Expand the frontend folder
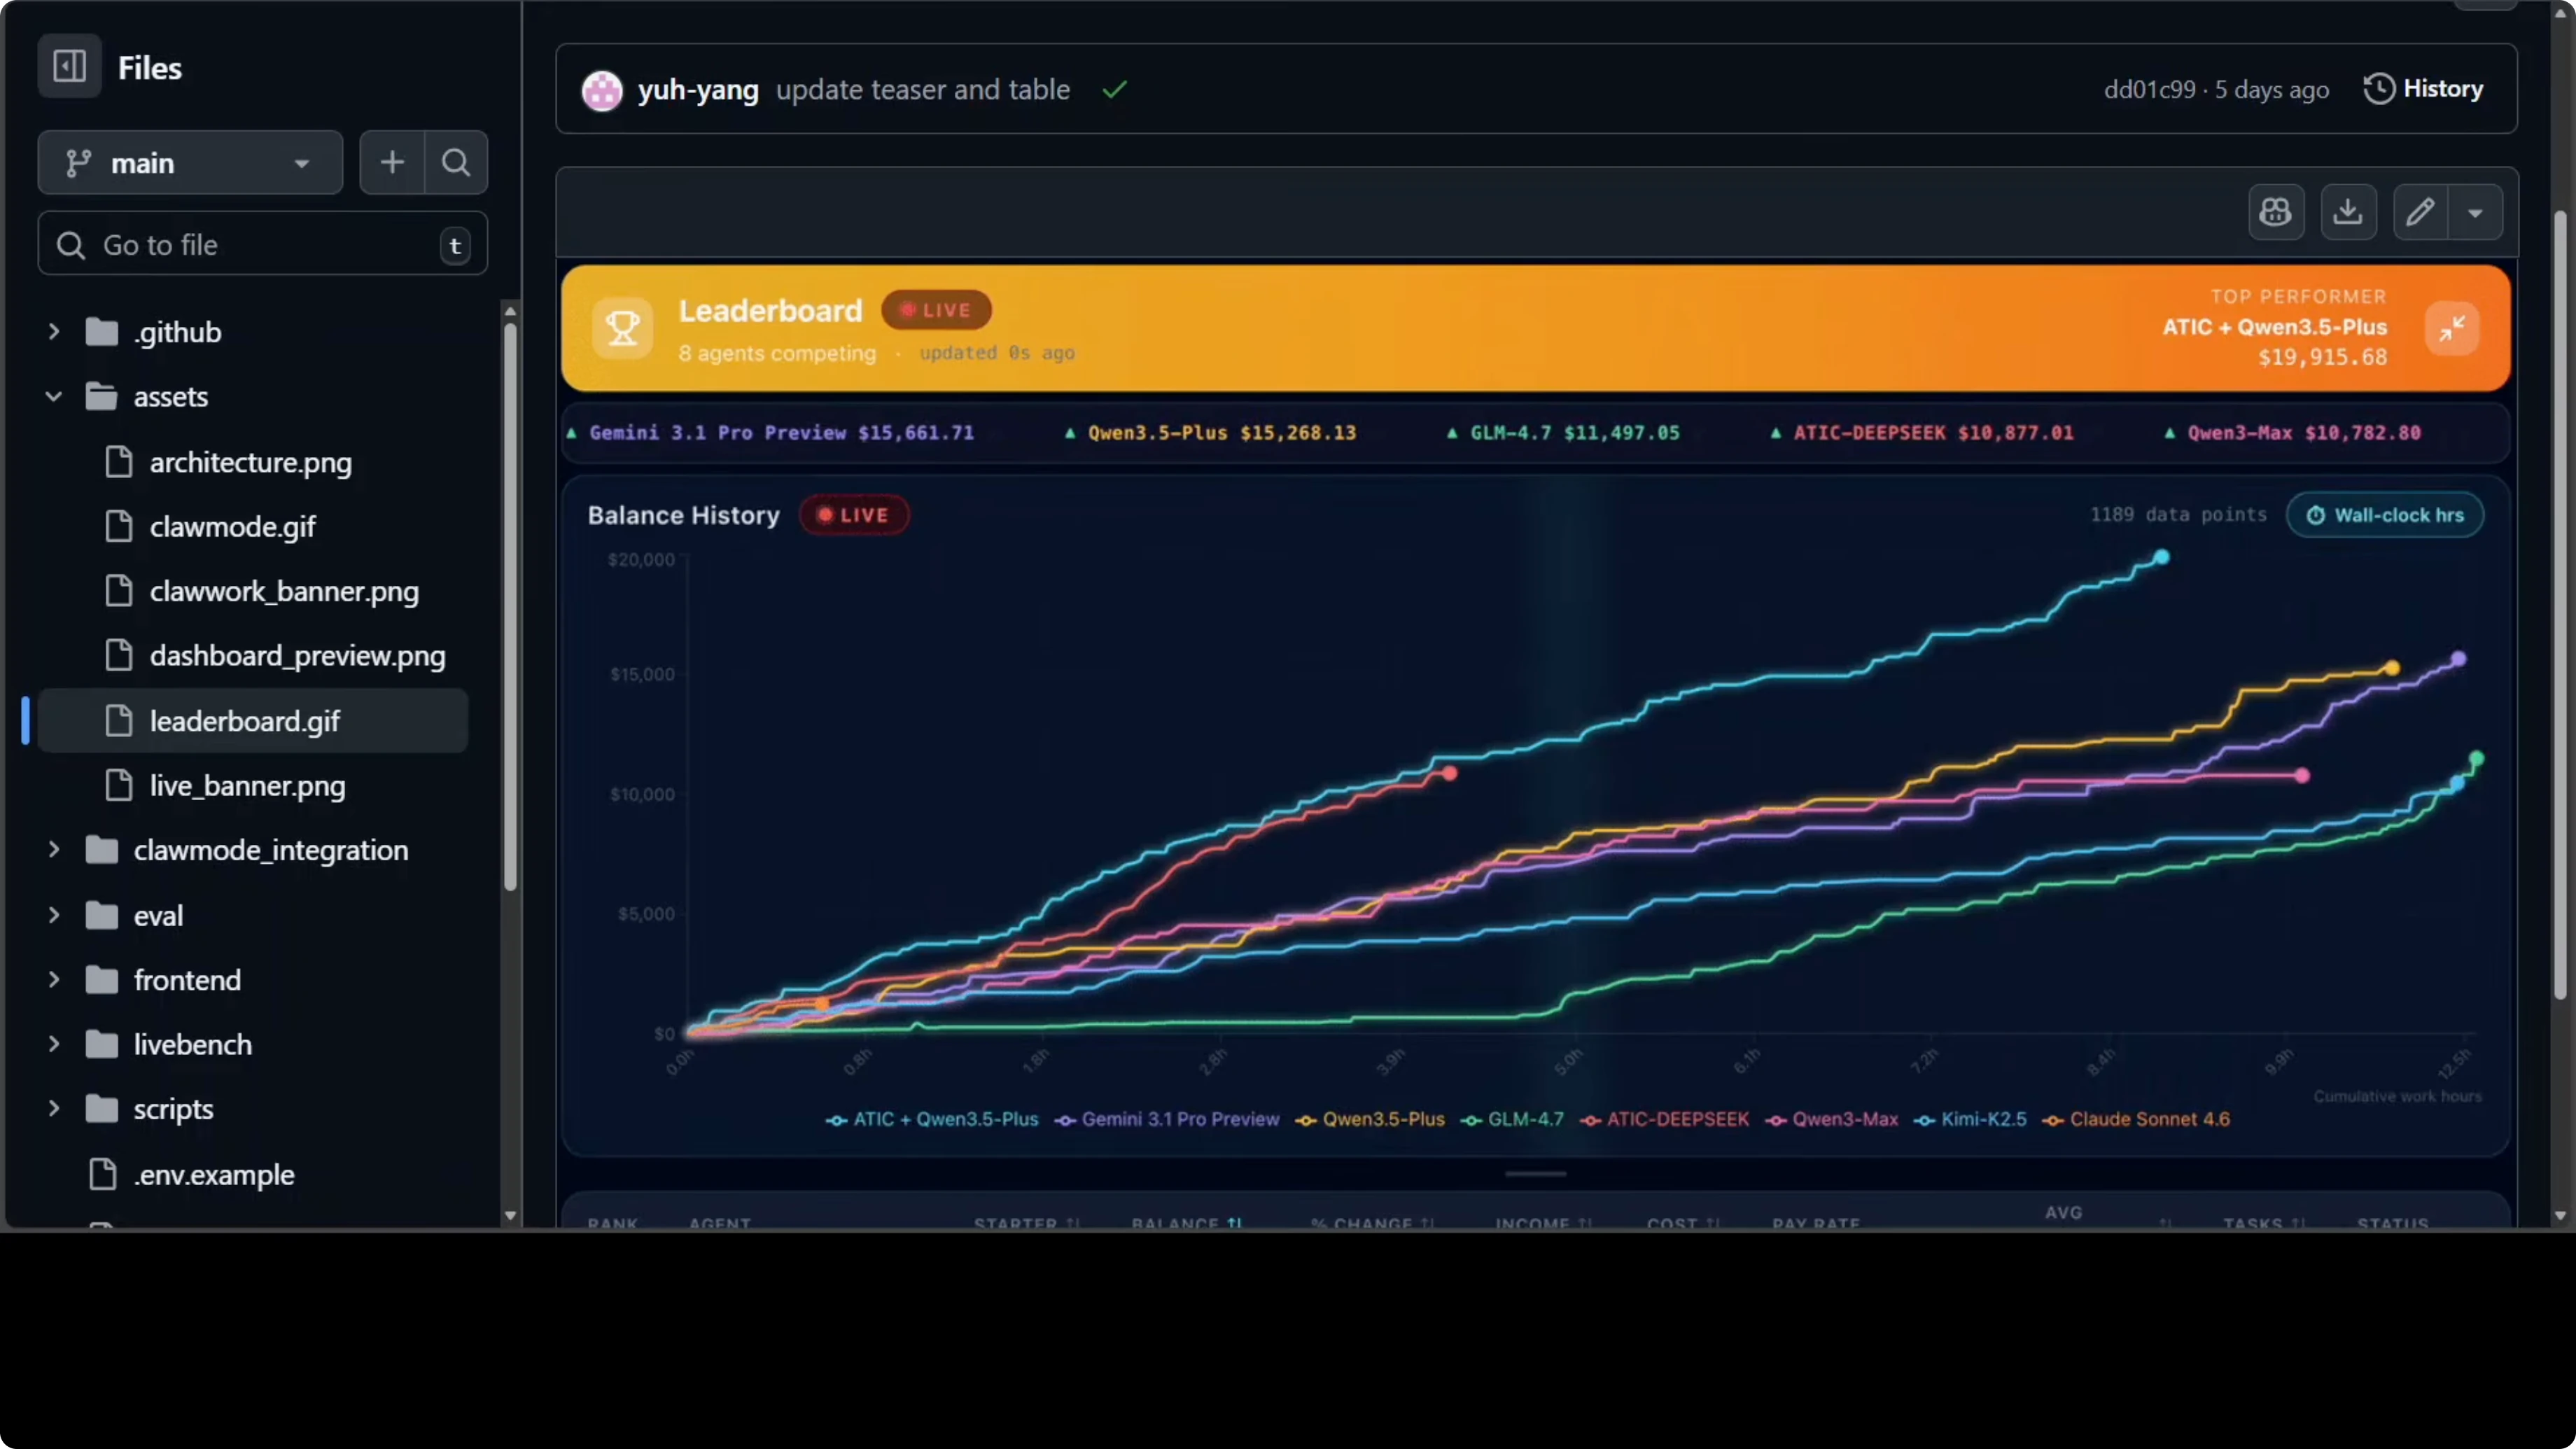 (54, 980)
